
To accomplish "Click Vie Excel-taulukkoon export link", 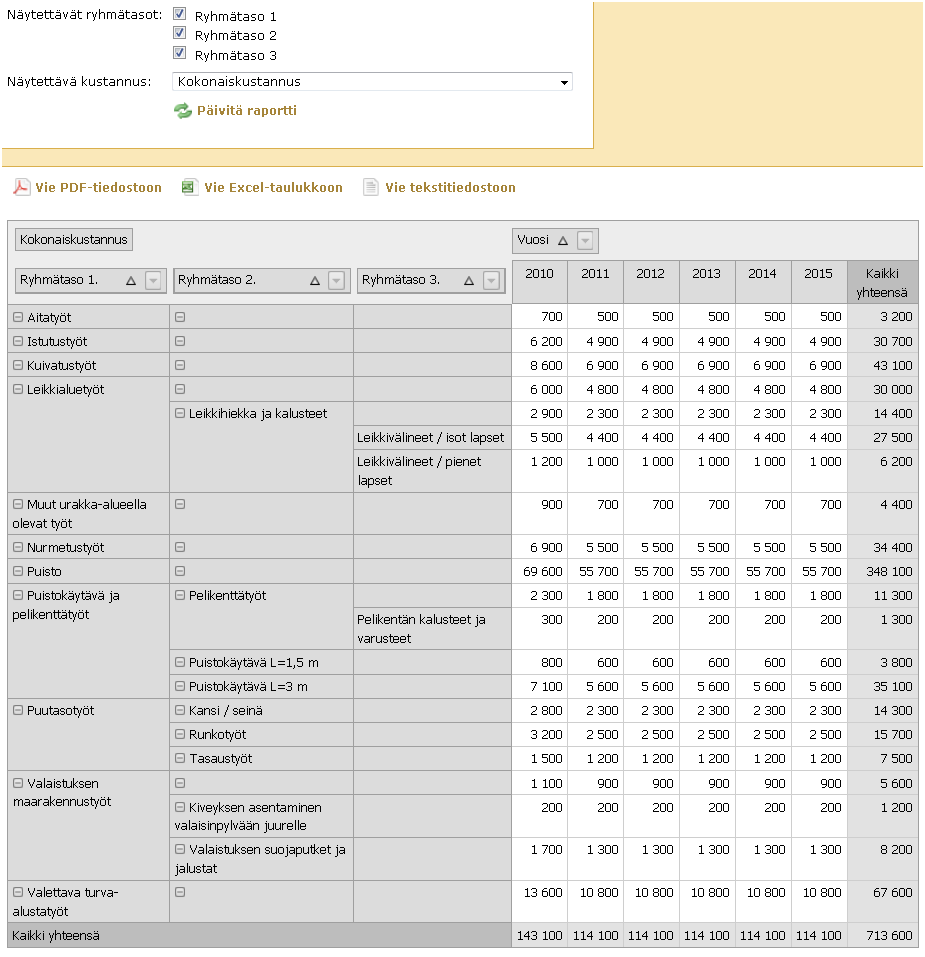I will [273, 187].
